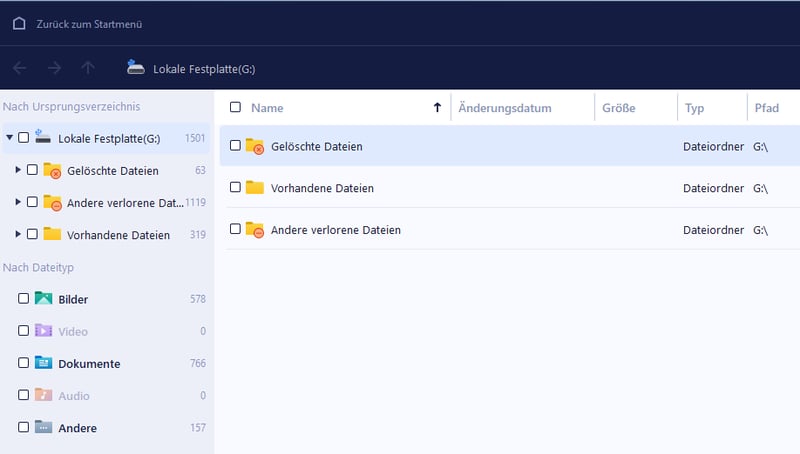The image size is (800, 454).
Task: Click the home icon for Startmenü
Action: 19,23
